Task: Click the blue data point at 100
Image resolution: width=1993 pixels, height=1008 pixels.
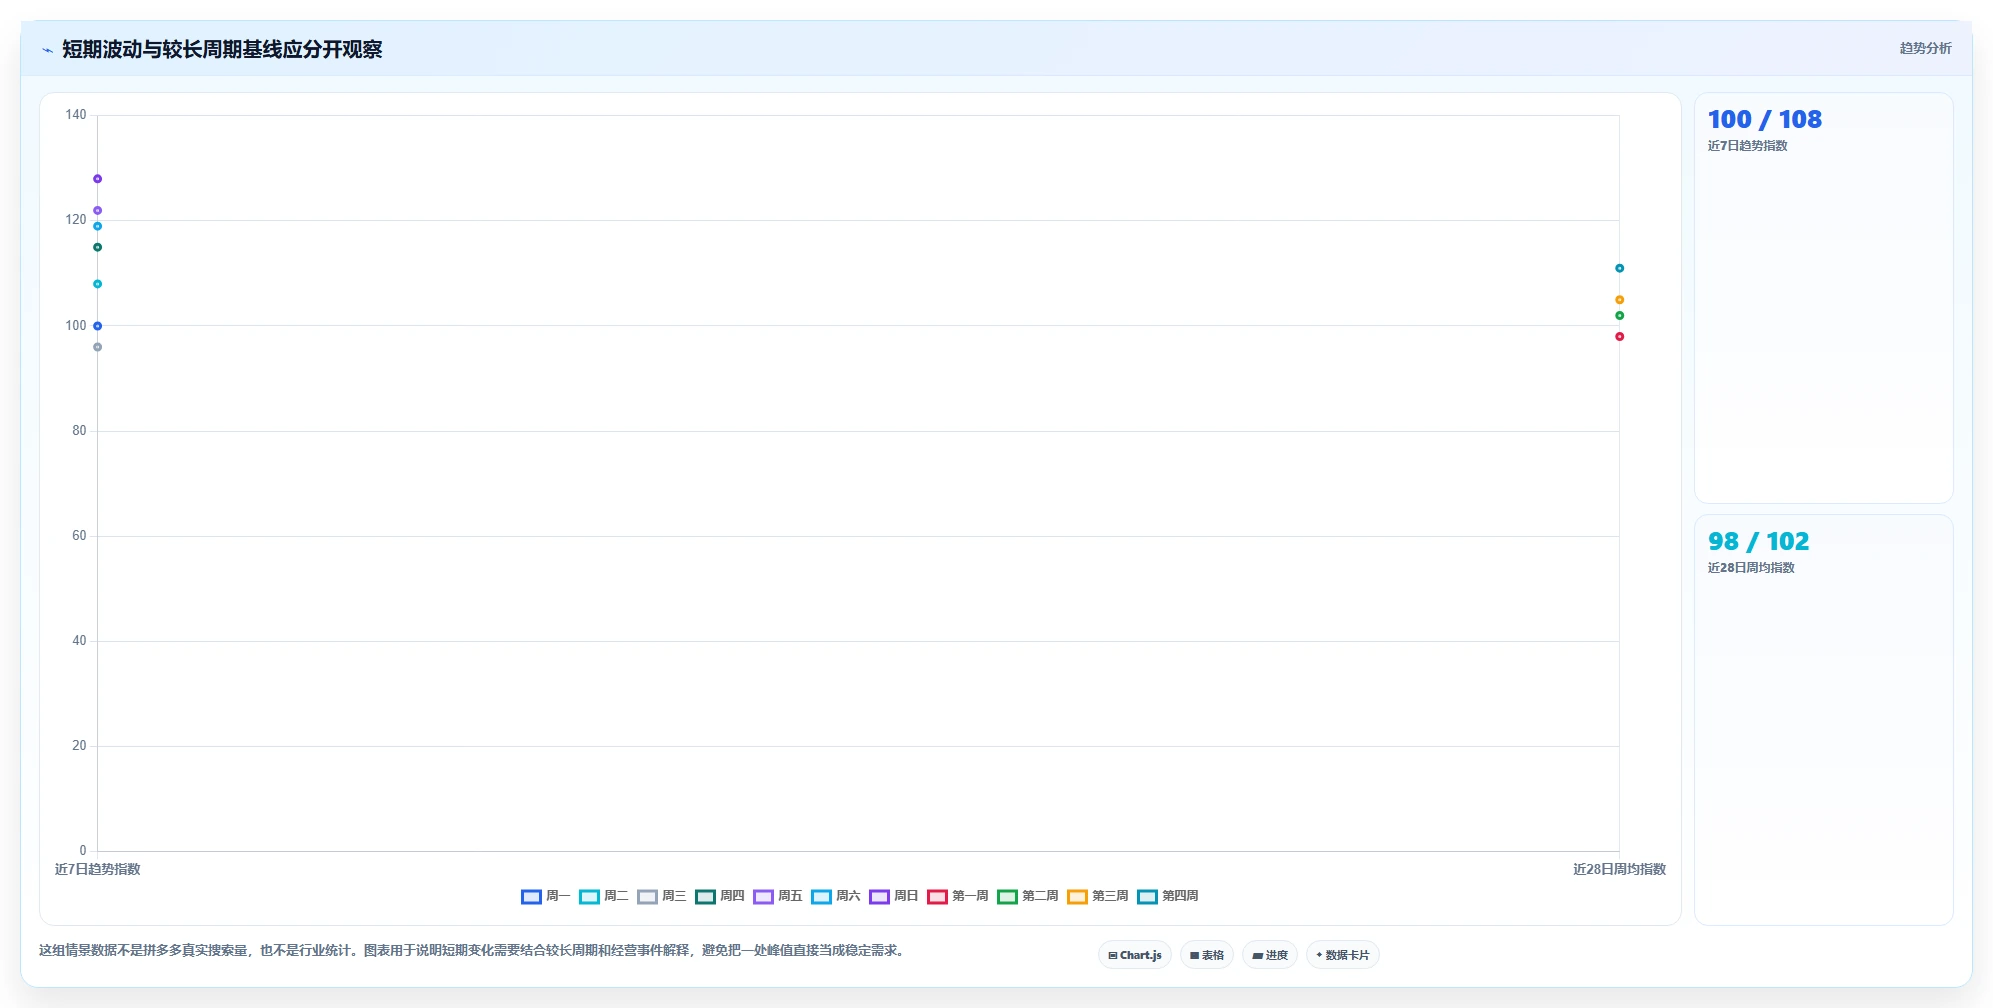Action: [x=97, y=326]
